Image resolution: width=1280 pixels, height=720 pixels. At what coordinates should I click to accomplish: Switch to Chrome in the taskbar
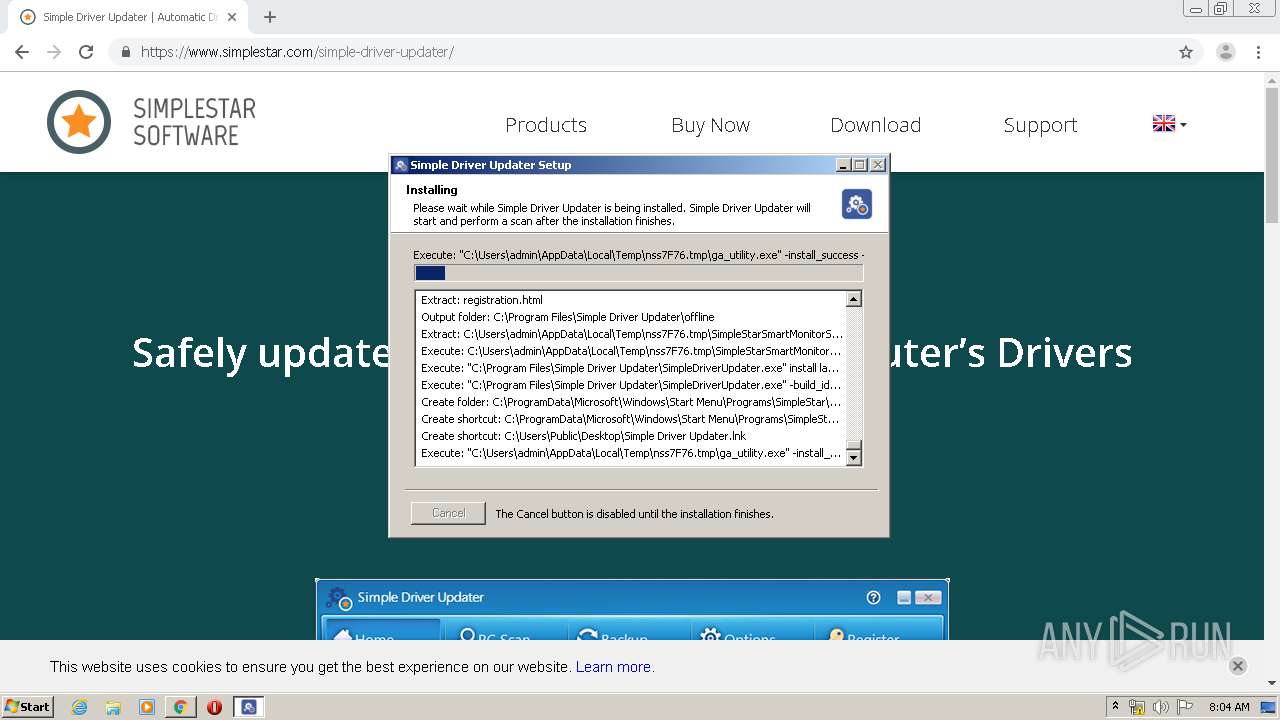click(180, 707)
